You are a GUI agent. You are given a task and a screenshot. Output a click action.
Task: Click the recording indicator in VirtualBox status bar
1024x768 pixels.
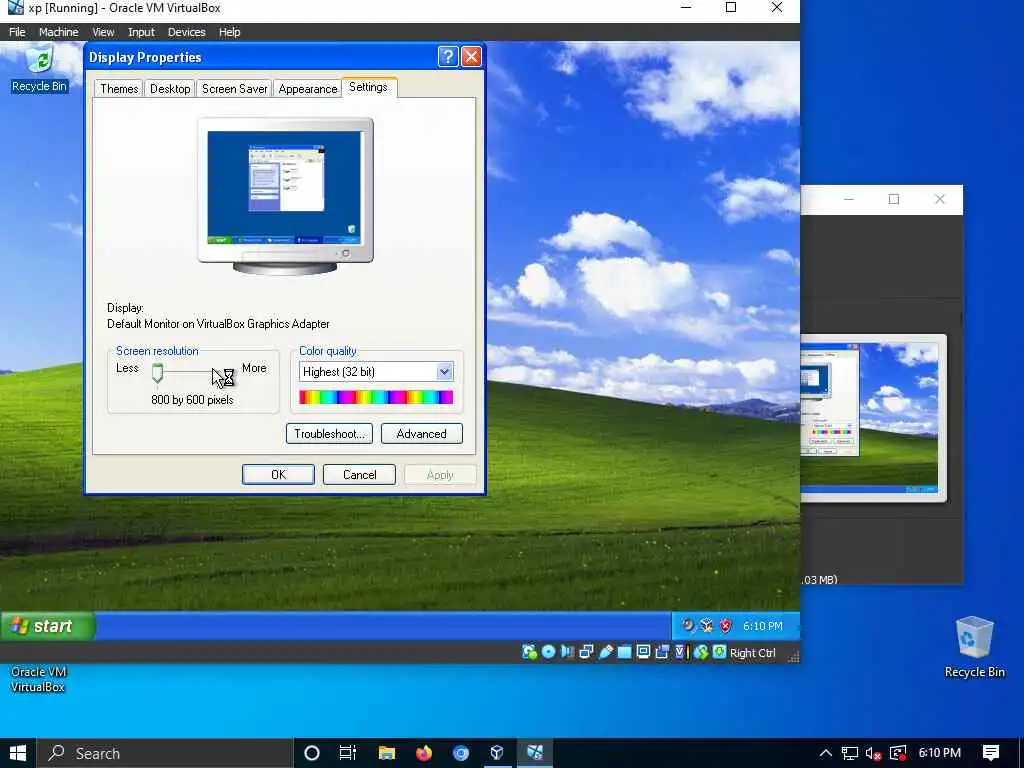[x=662, y=652]
